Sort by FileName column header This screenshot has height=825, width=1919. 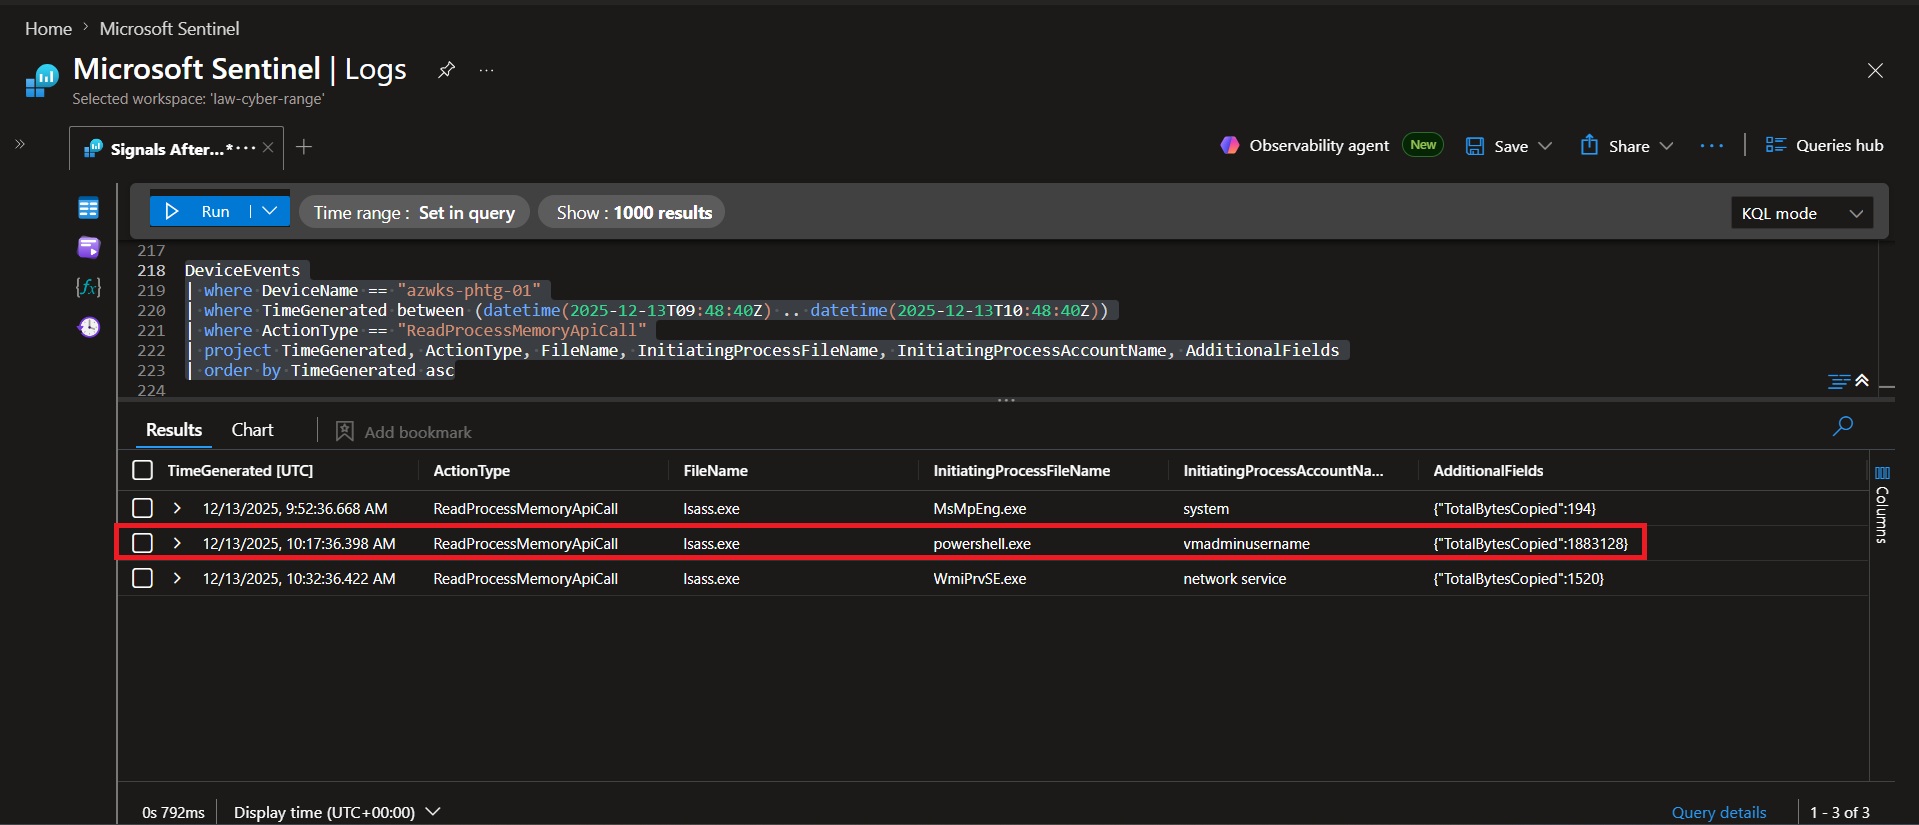(x=715, y=470)
